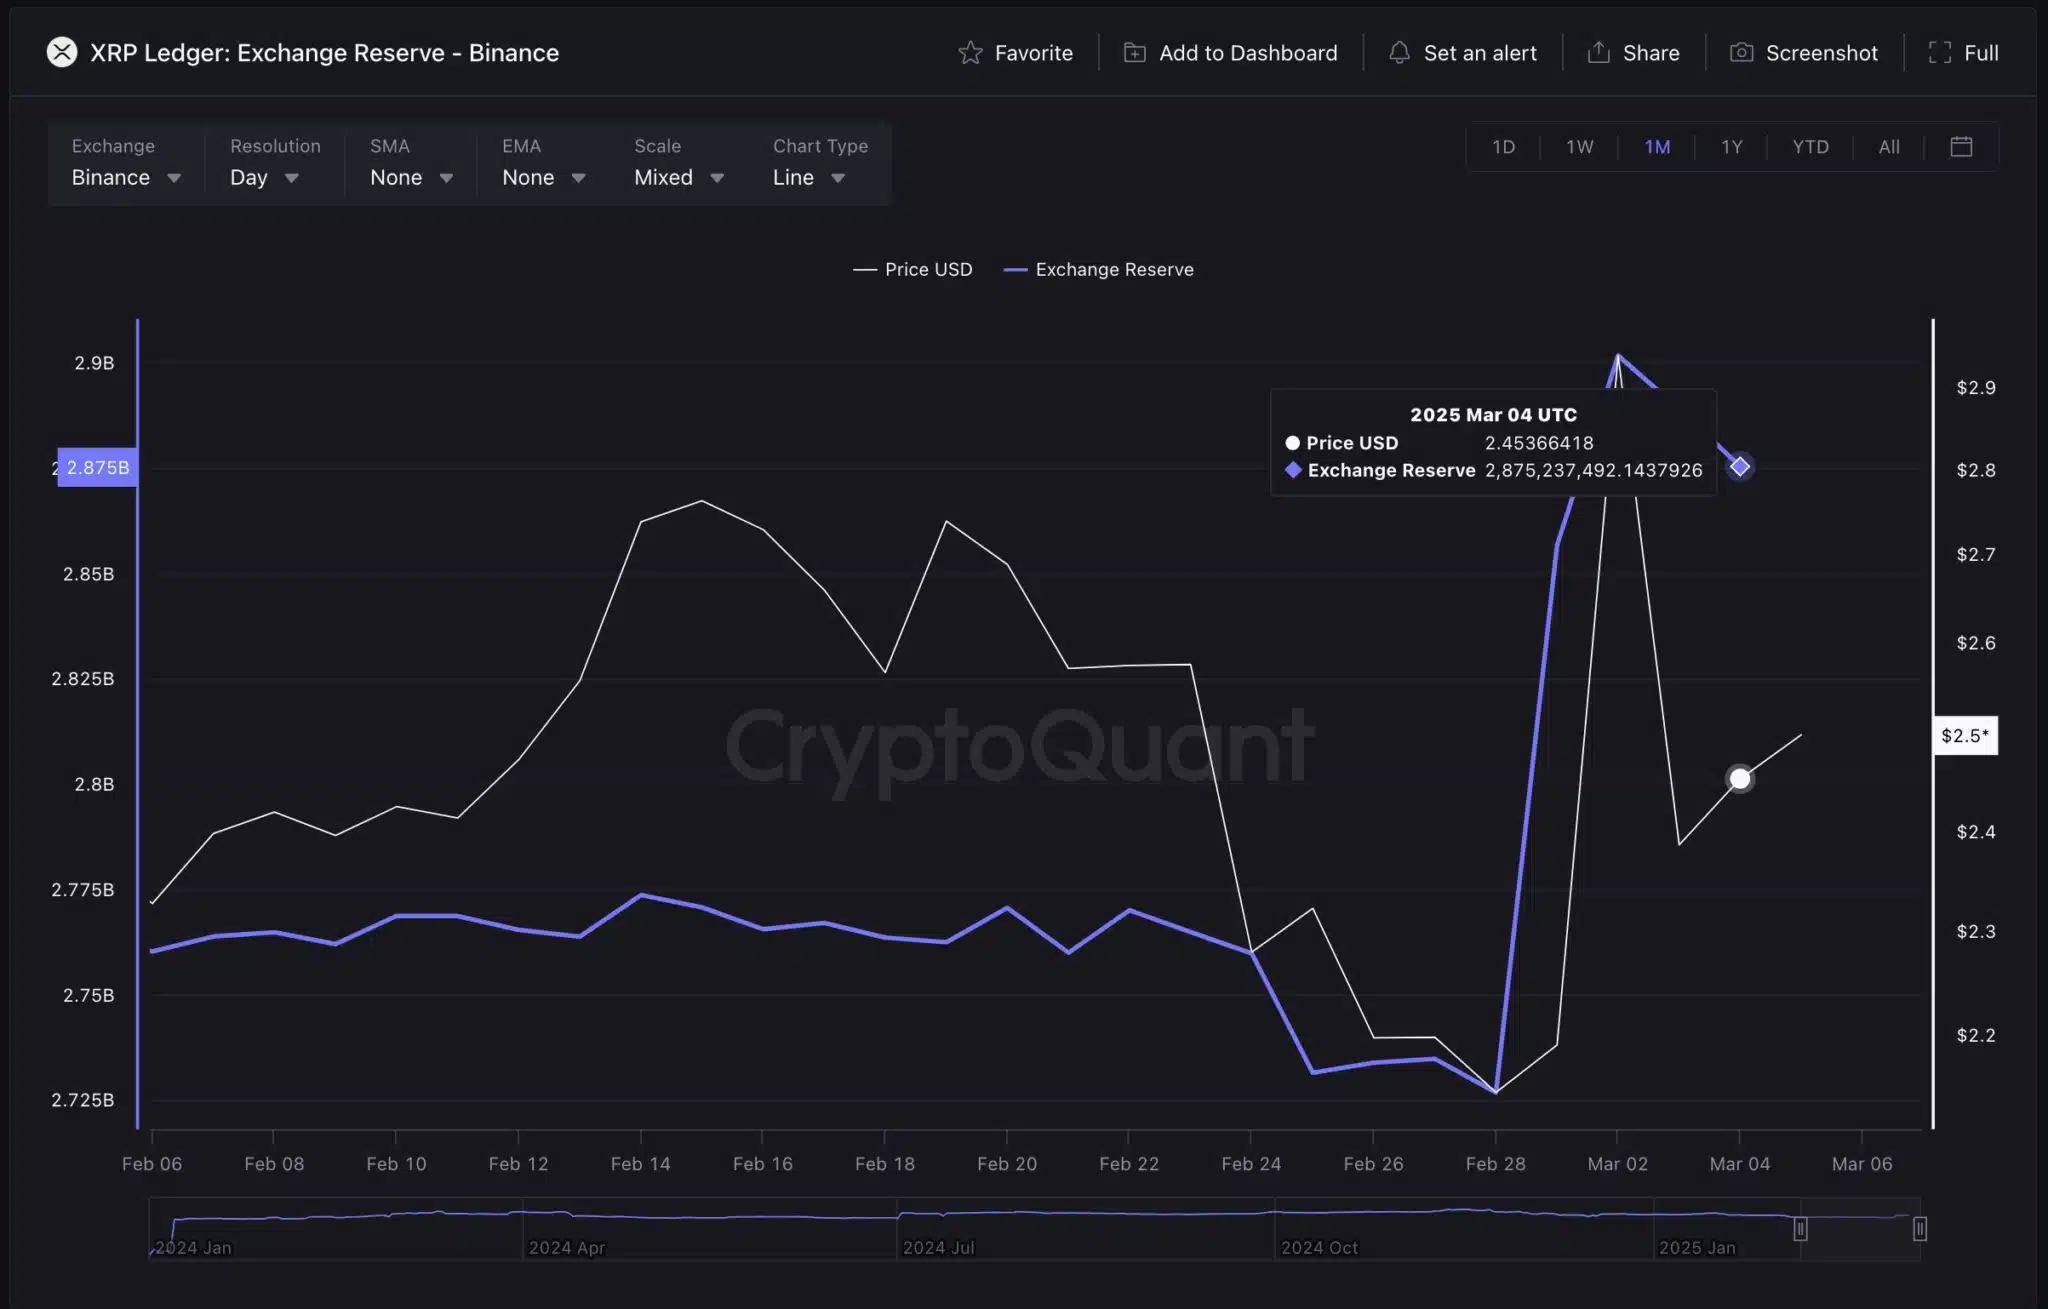Click 2024 Jul in the navigator timeline
Screen dimensions: 2048x1309
click(x=938, y=1247)
